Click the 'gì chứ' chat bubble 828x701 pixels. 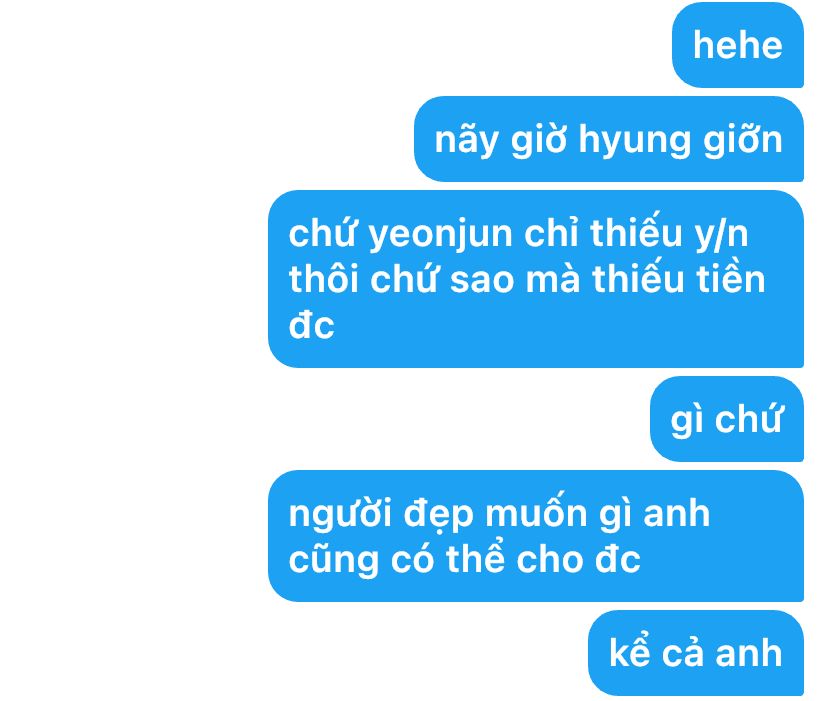(727, 419)
